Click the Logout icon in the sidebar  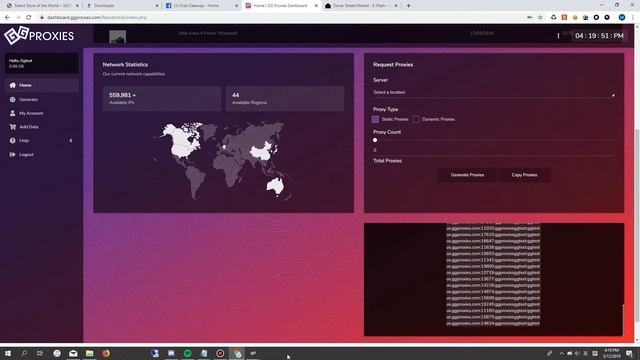tap(13, 154)
